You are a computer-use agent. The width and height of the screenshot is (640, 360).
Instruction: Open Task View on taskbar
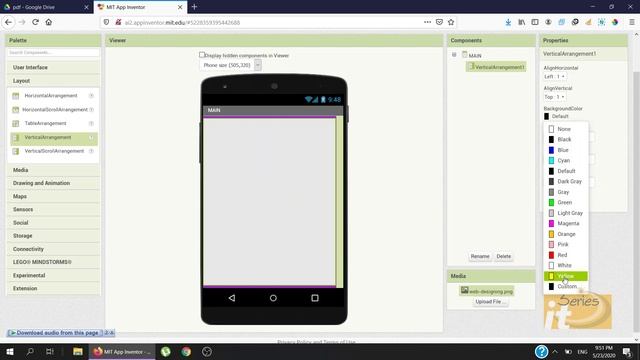tap(50, 351)
